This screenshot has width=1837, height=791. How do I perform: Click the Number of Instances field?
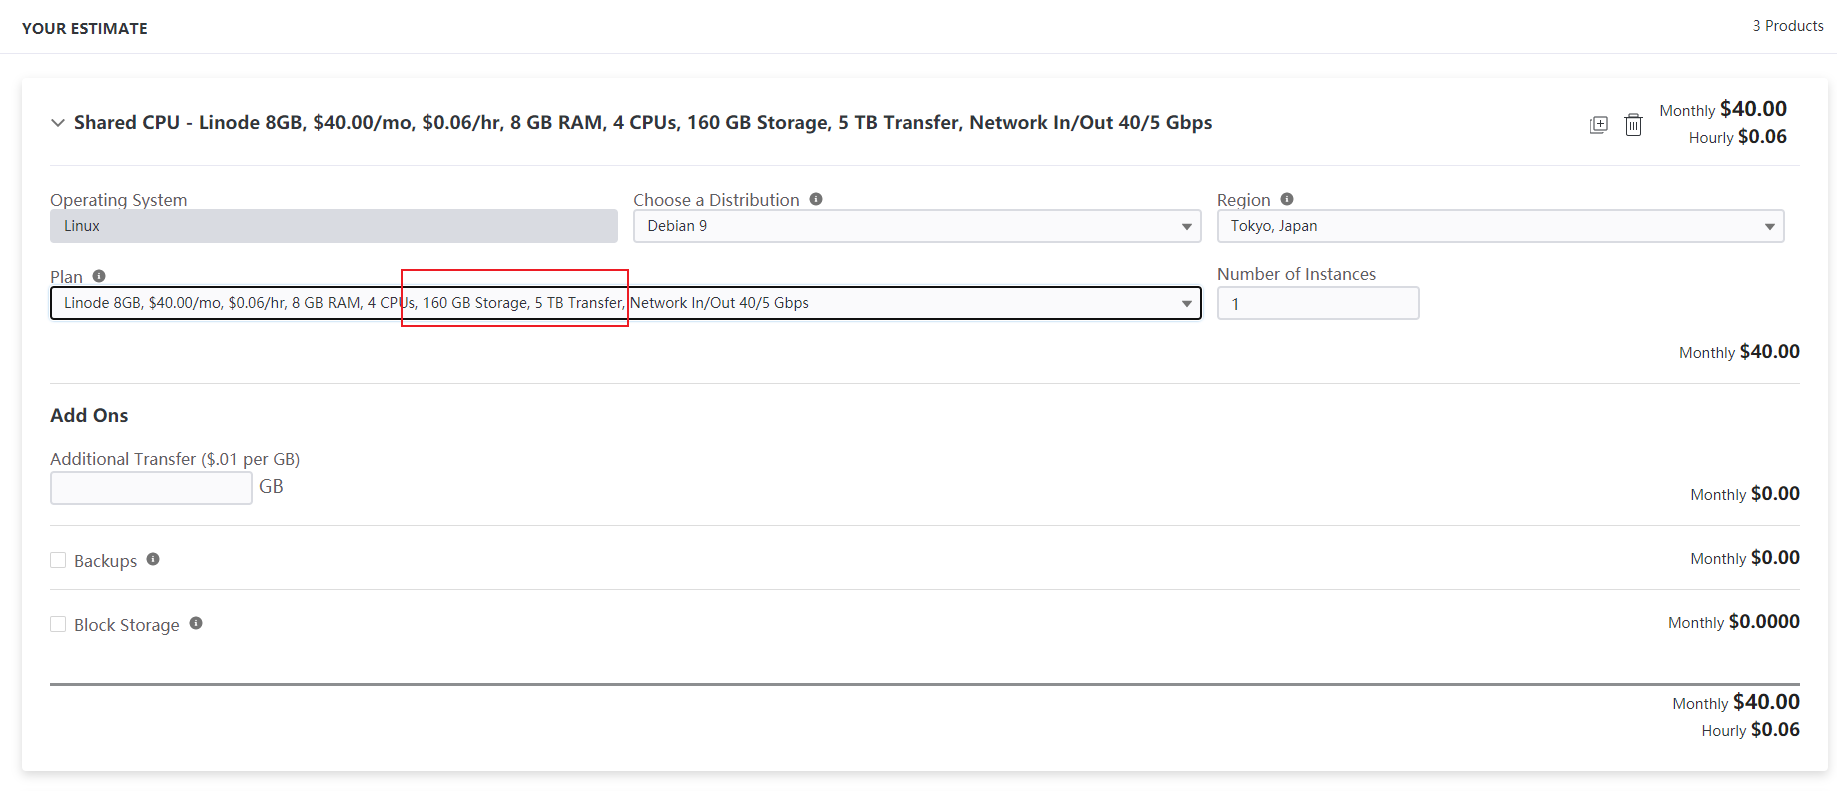click(x=1317, y=303)
